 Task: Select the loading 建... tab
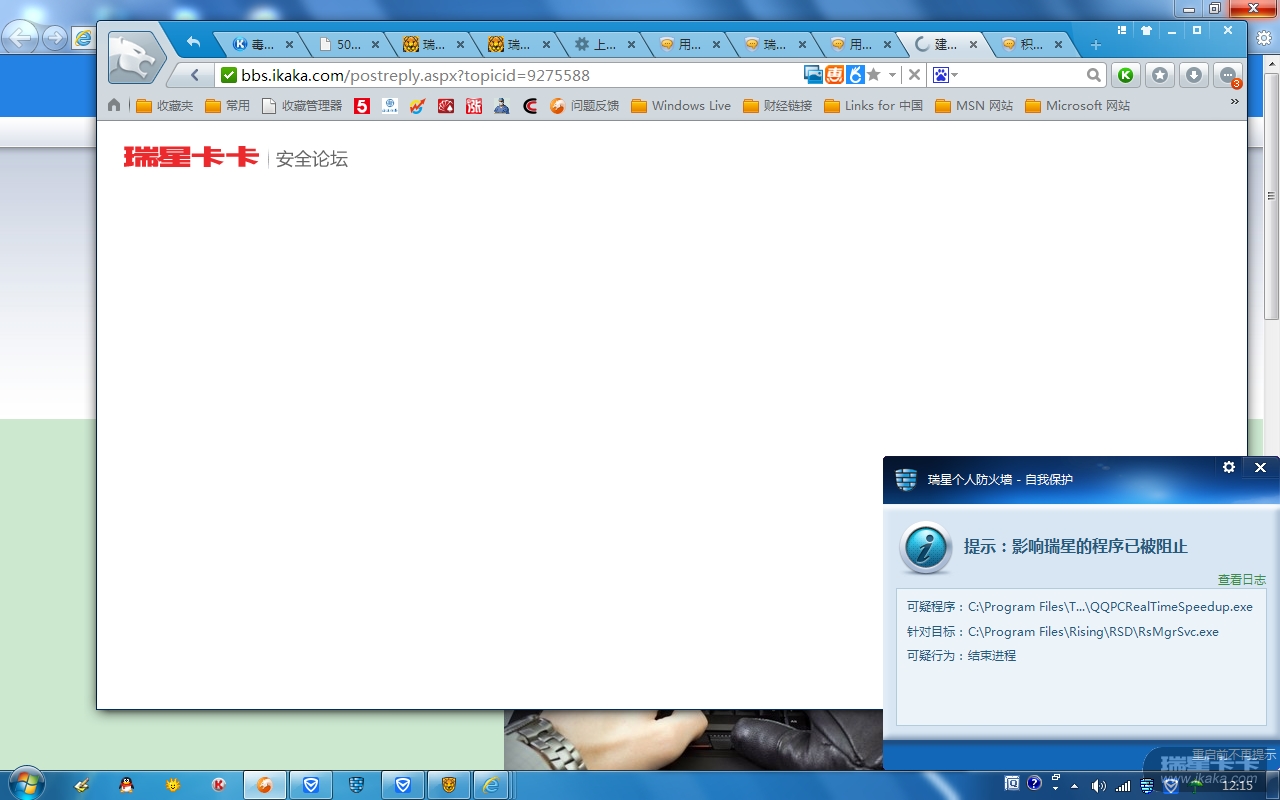pyautogui.click(x=946, y=44)
